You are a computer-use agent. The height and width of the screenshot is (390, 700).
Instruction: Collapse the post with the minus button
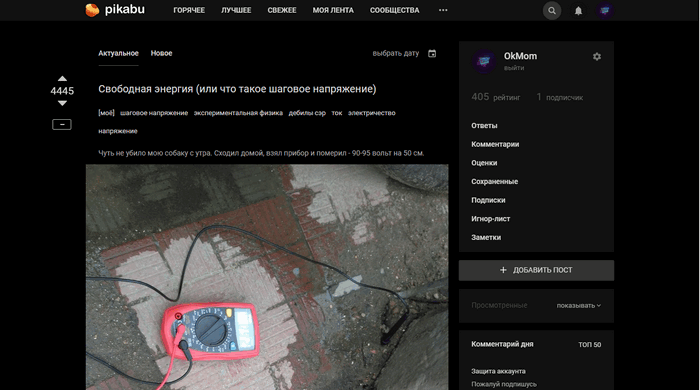(62, 124)
